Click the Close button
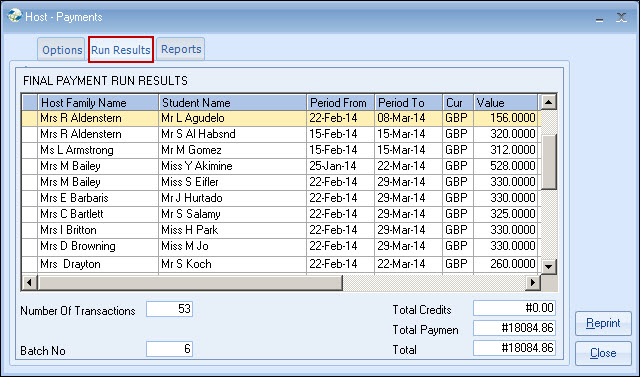This screenshot has width=640, height=377. point(603,353)
